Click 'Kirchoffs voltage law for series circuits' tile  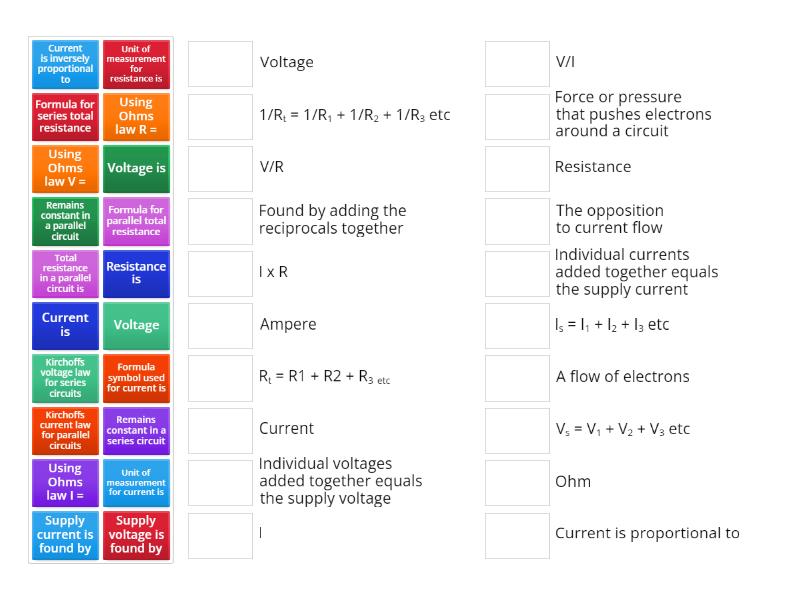(x=65, y=377)
